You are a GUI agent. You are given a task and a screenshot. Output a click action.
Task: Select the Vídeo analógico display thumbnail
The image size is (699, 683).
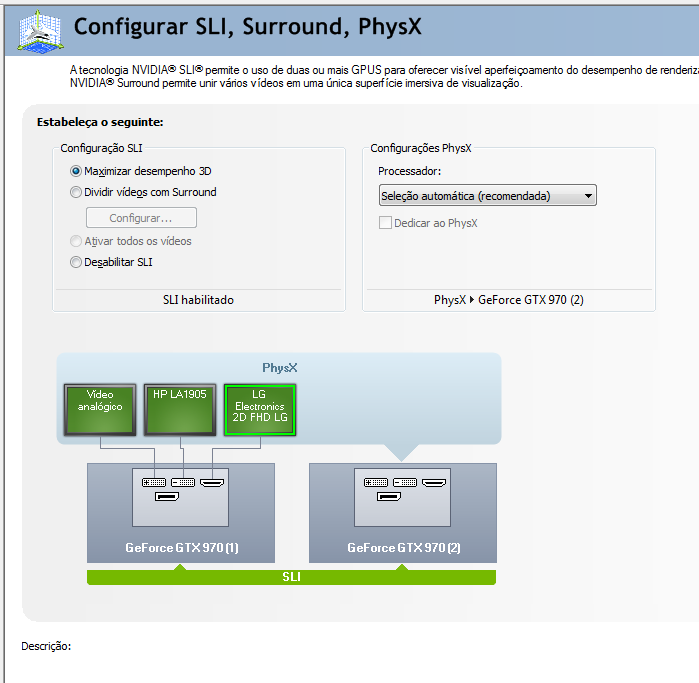coord(100,410)
